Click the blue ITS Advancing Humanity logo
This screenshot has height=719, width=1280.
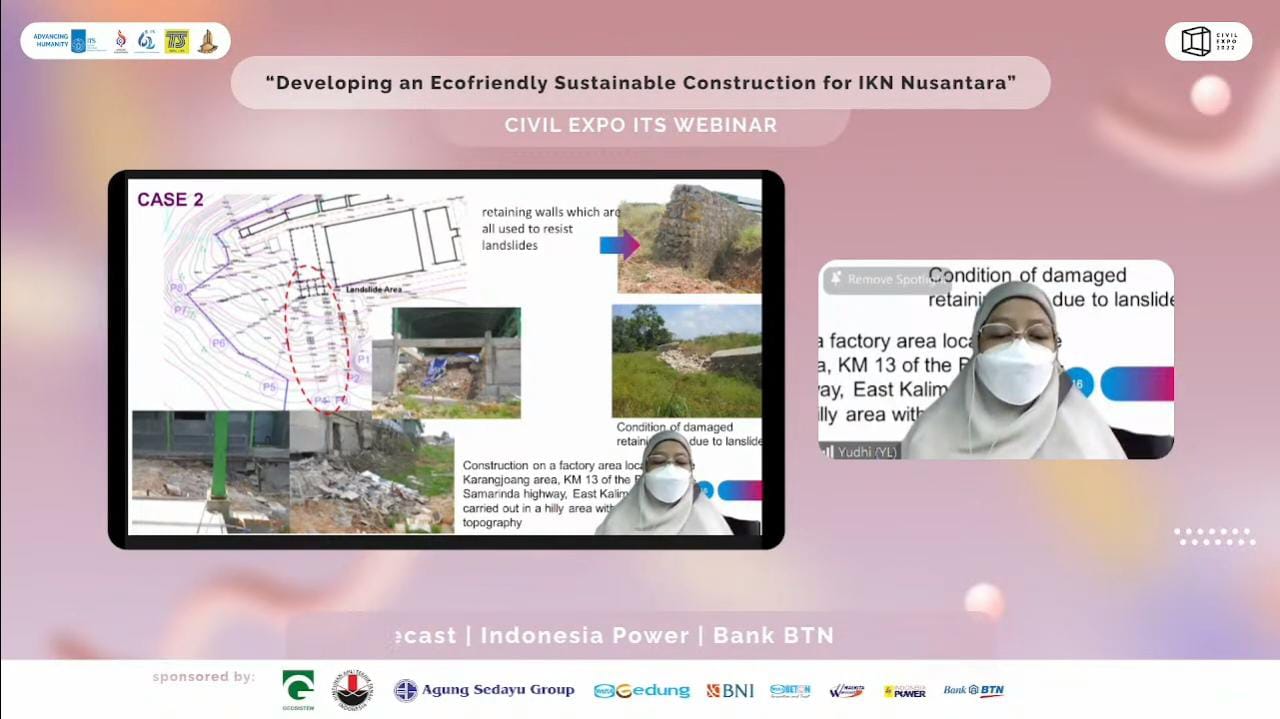coord(69,41)
